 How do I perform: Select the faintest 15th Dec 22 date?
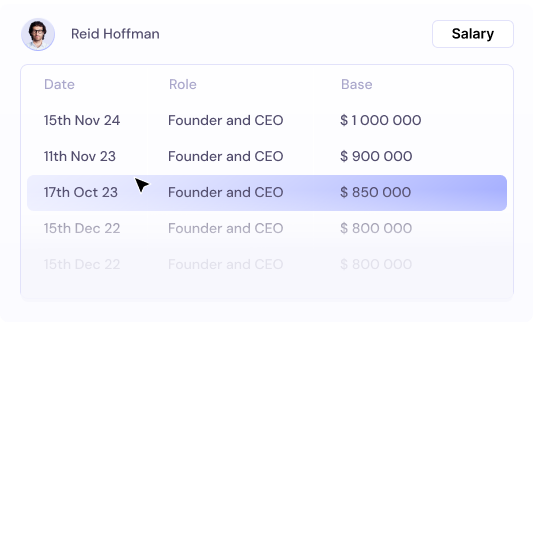click(82, 264)
